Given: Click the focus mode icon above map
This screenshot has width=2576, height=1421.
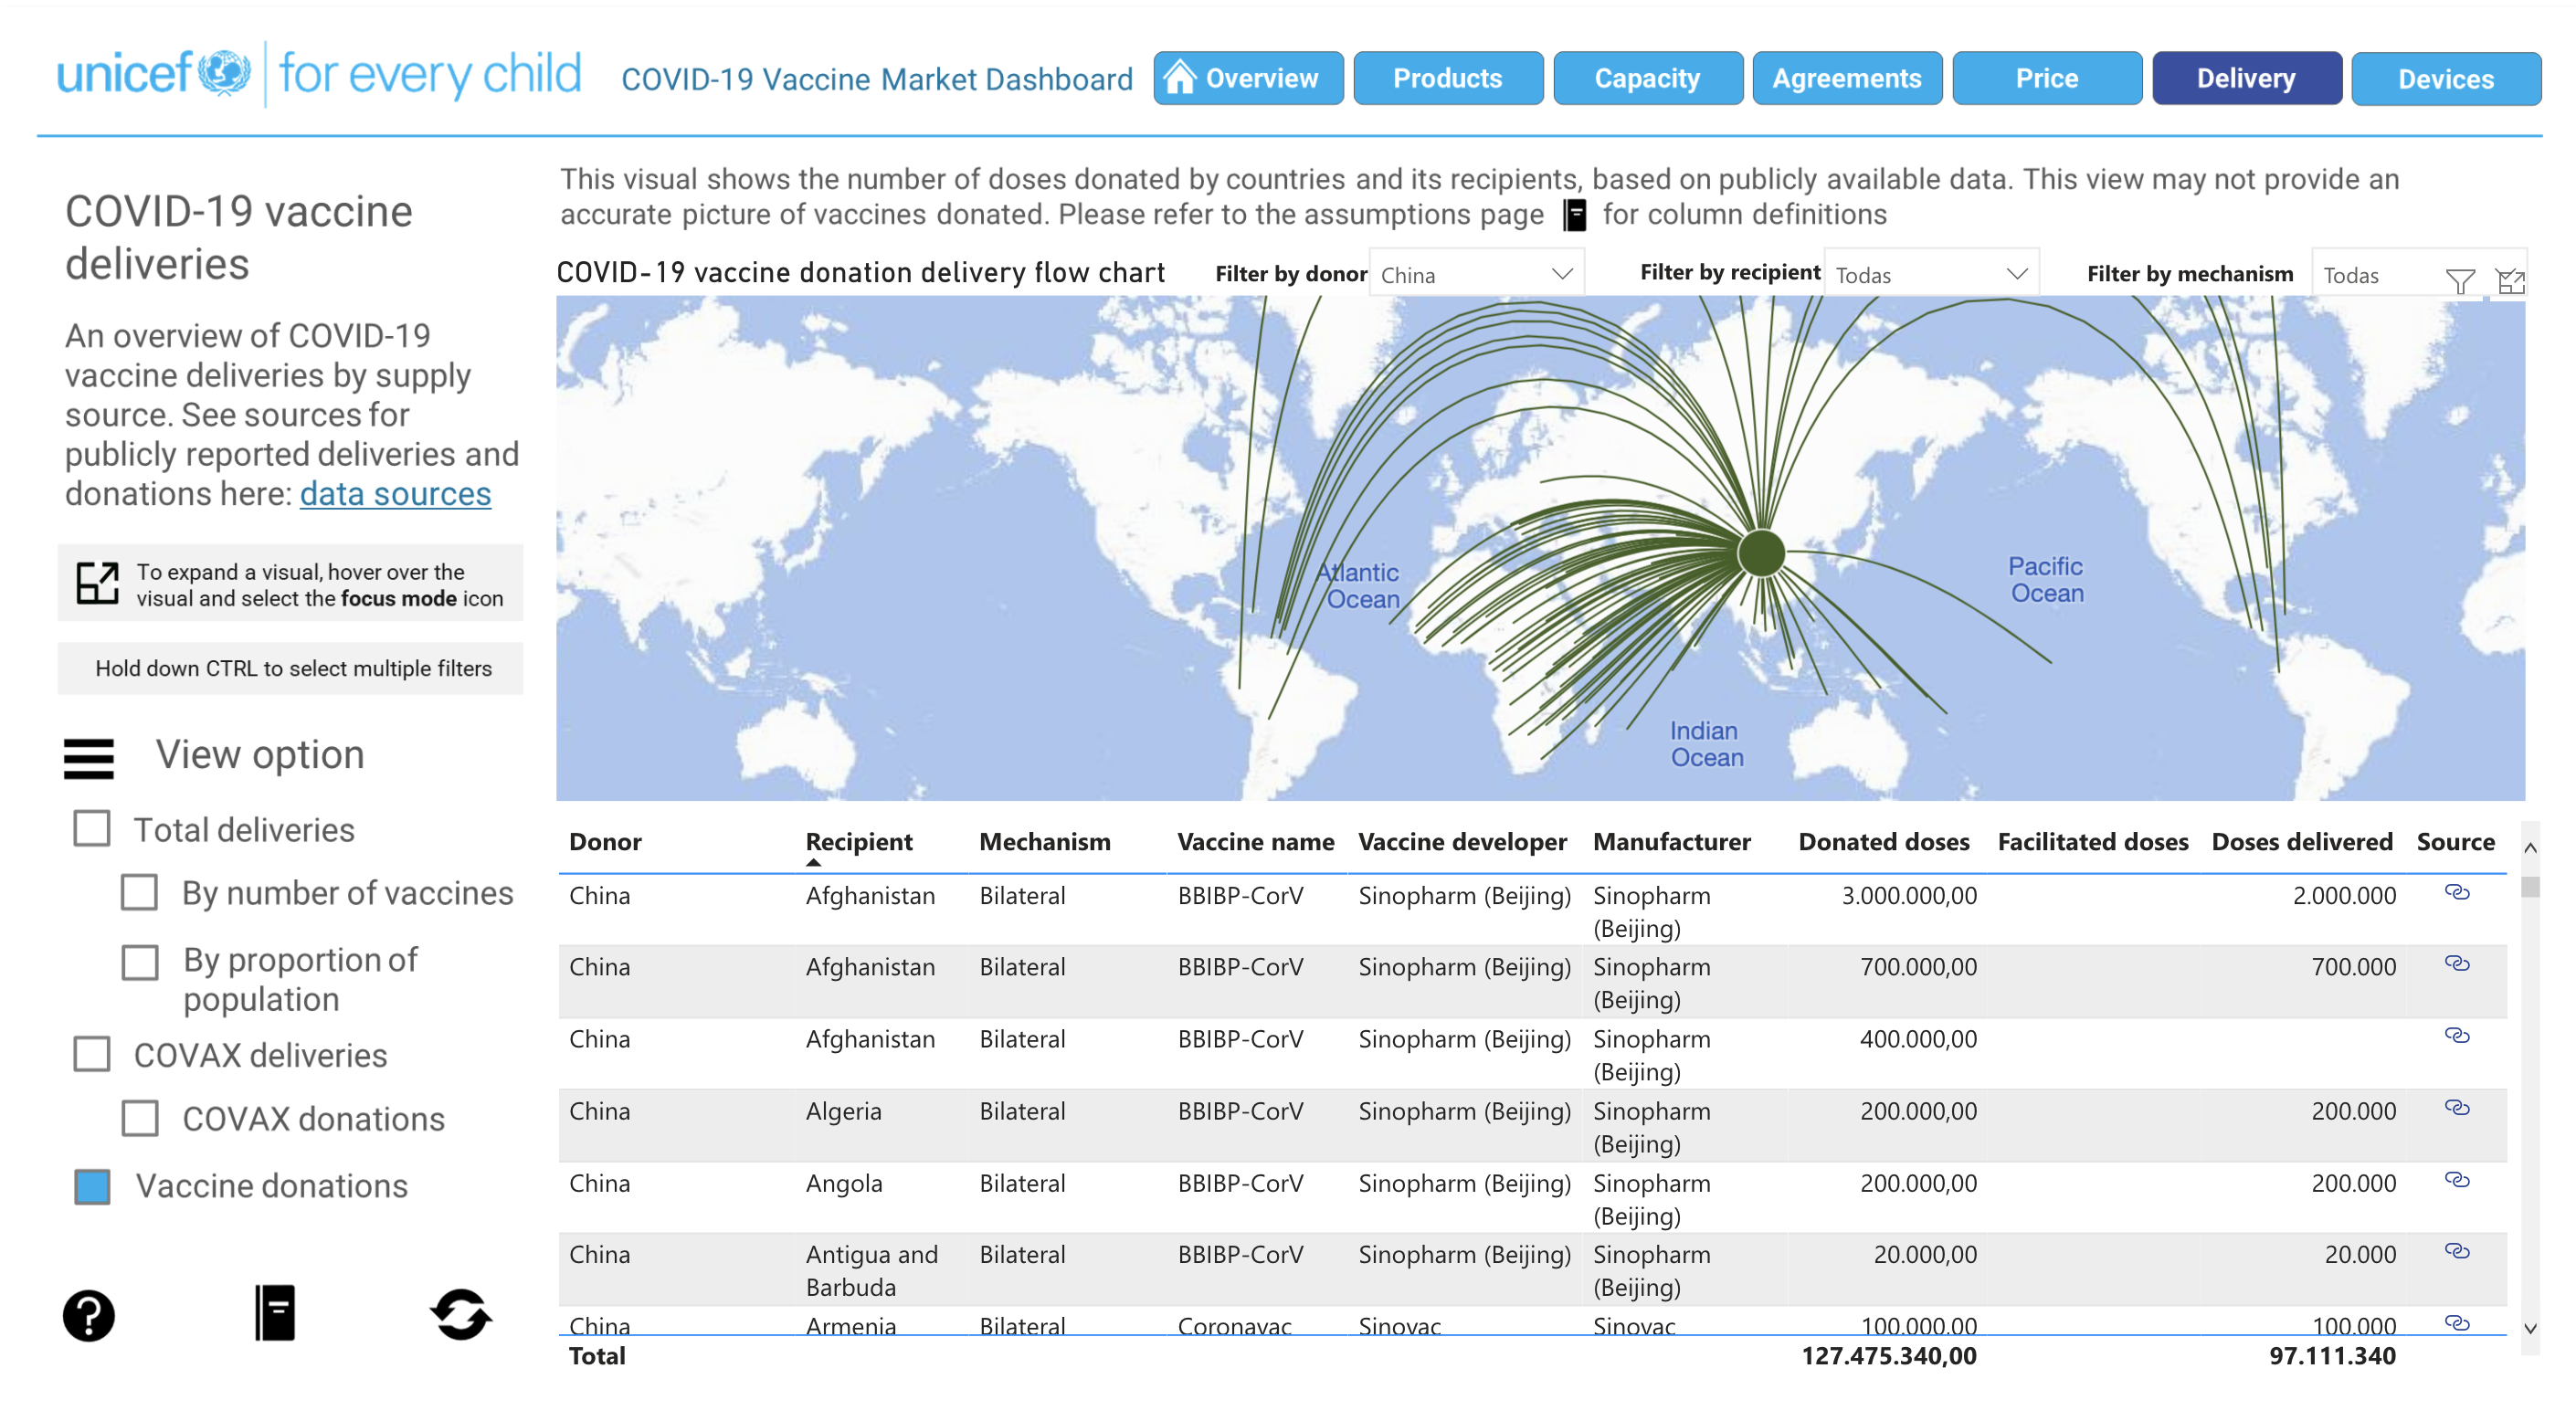Looking at the screenshot, I should coord(2511,281).
